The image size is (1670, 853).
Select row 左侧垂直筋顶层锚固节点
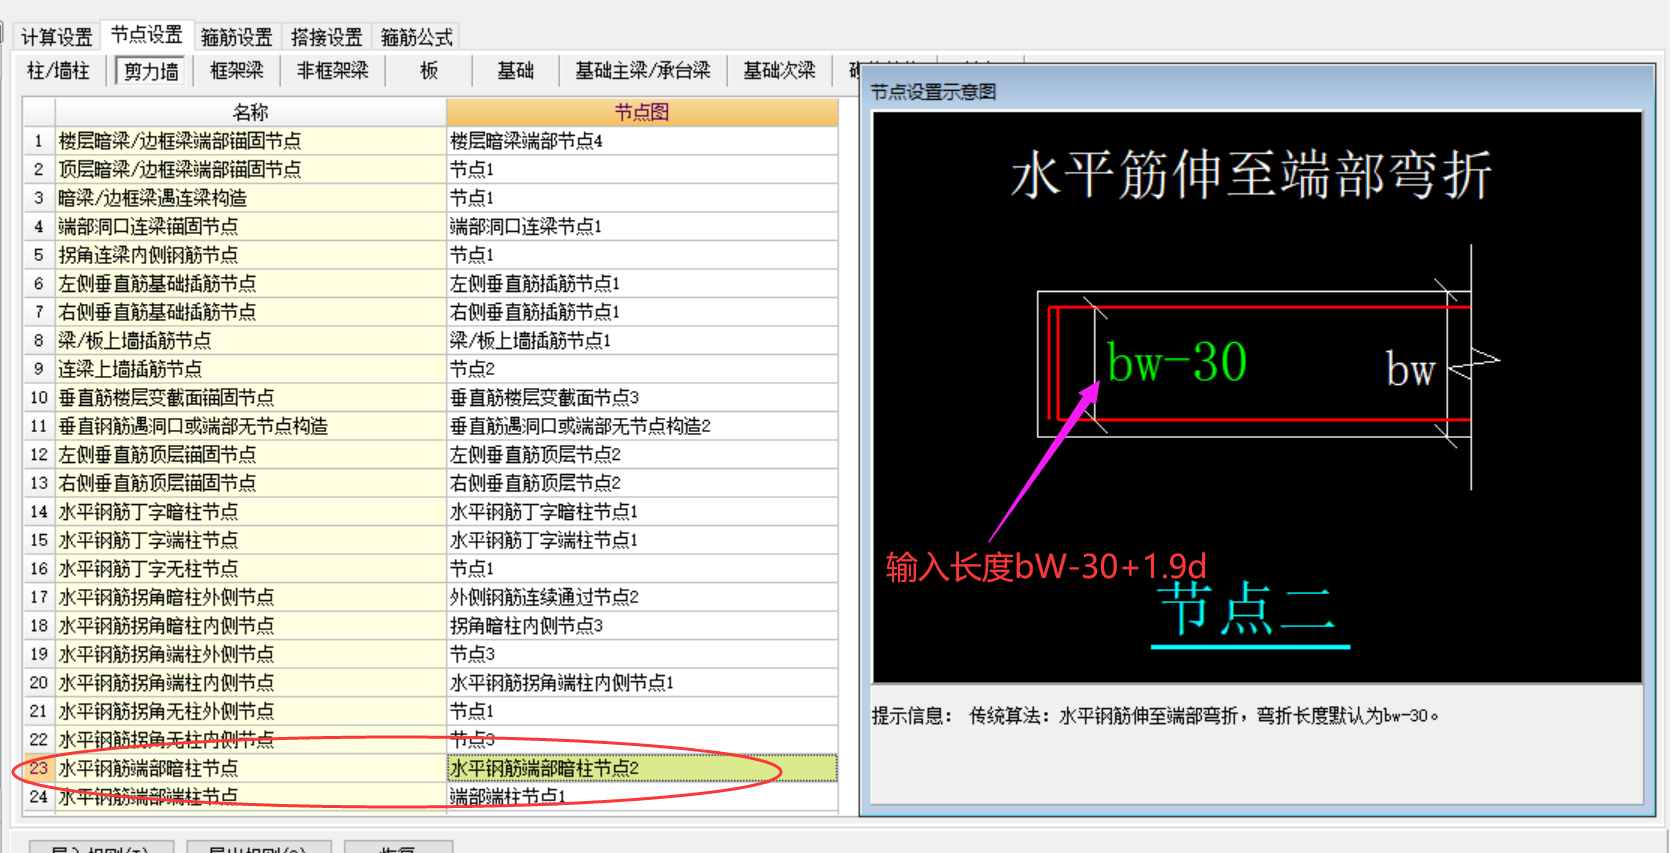pyautogui.click(x=250, y=454)
